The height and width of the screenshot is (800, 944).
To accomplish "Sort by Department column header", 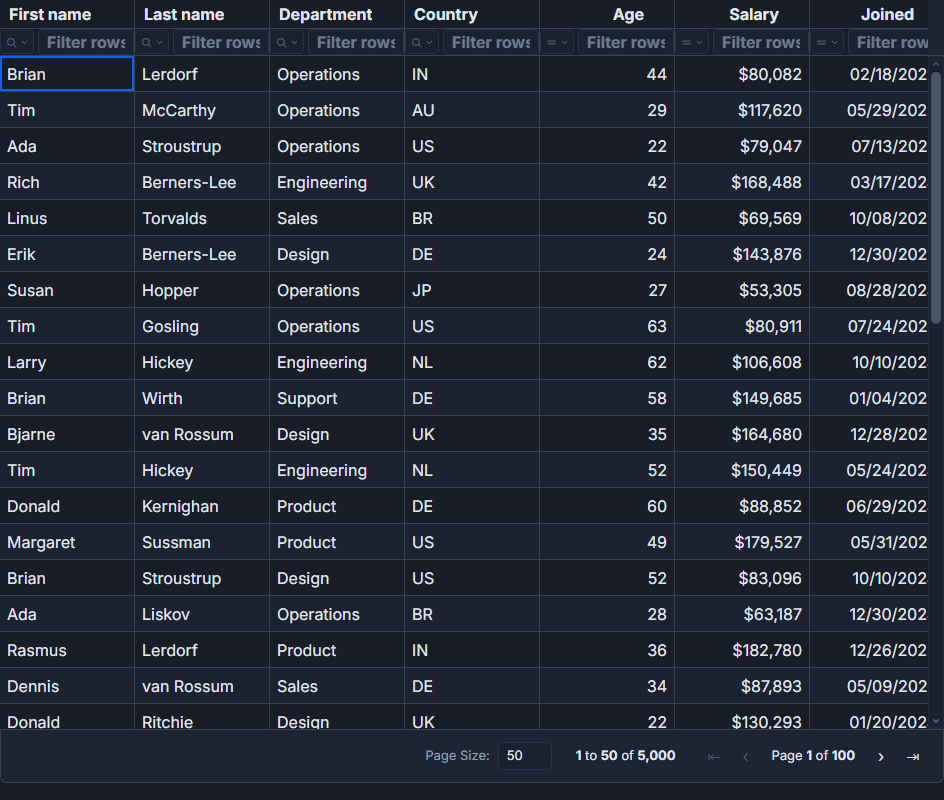I will tap(337, 14).
